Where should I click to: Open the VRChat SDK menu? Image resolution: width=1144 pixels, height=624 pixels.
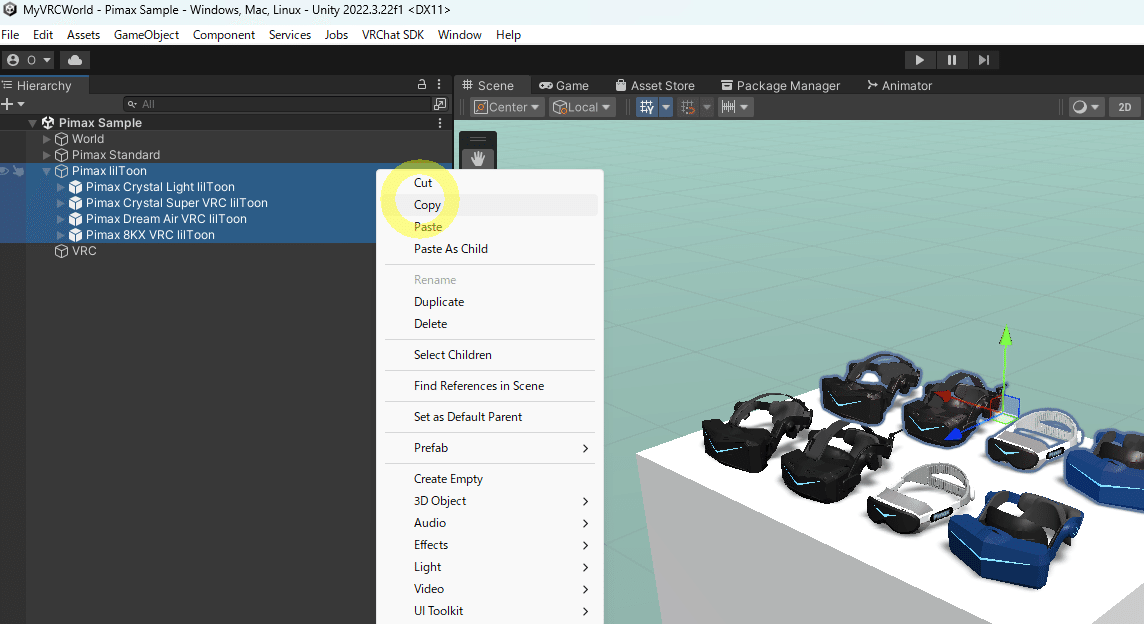pos(393,34)
